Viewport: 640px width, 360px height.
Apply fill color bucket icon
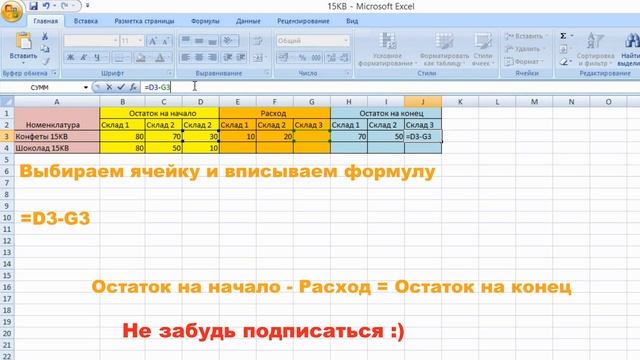pos(140,58)
